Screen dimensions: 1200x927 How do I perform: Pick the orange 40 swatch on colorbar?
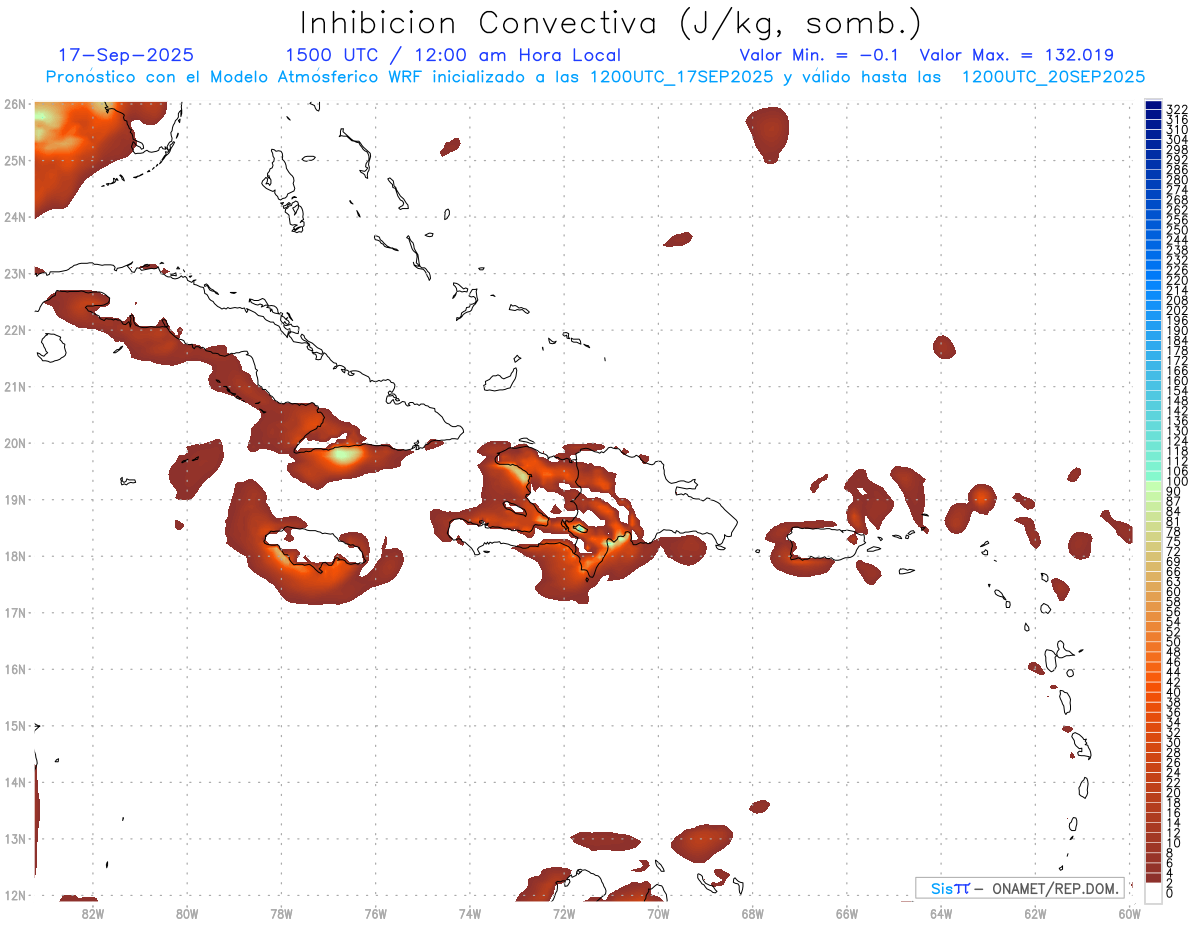pos(1153,691)
